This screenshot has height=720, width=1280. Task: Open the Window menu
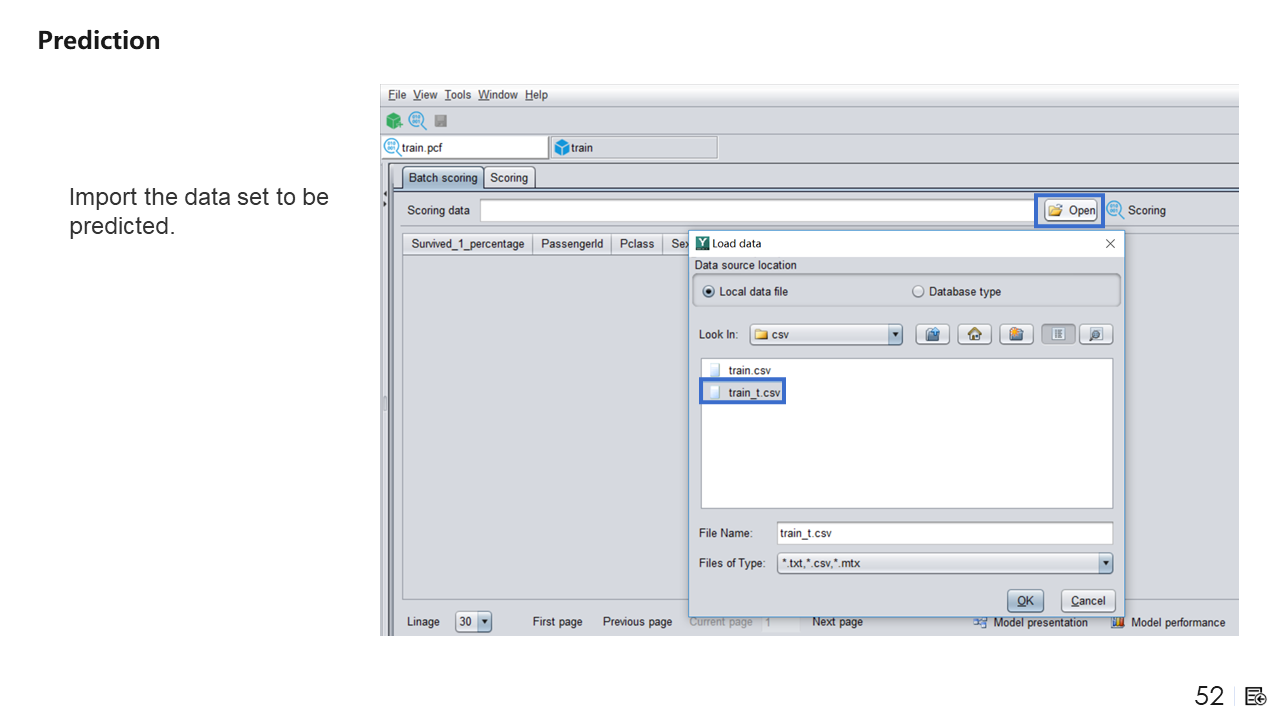pos(498,95)
